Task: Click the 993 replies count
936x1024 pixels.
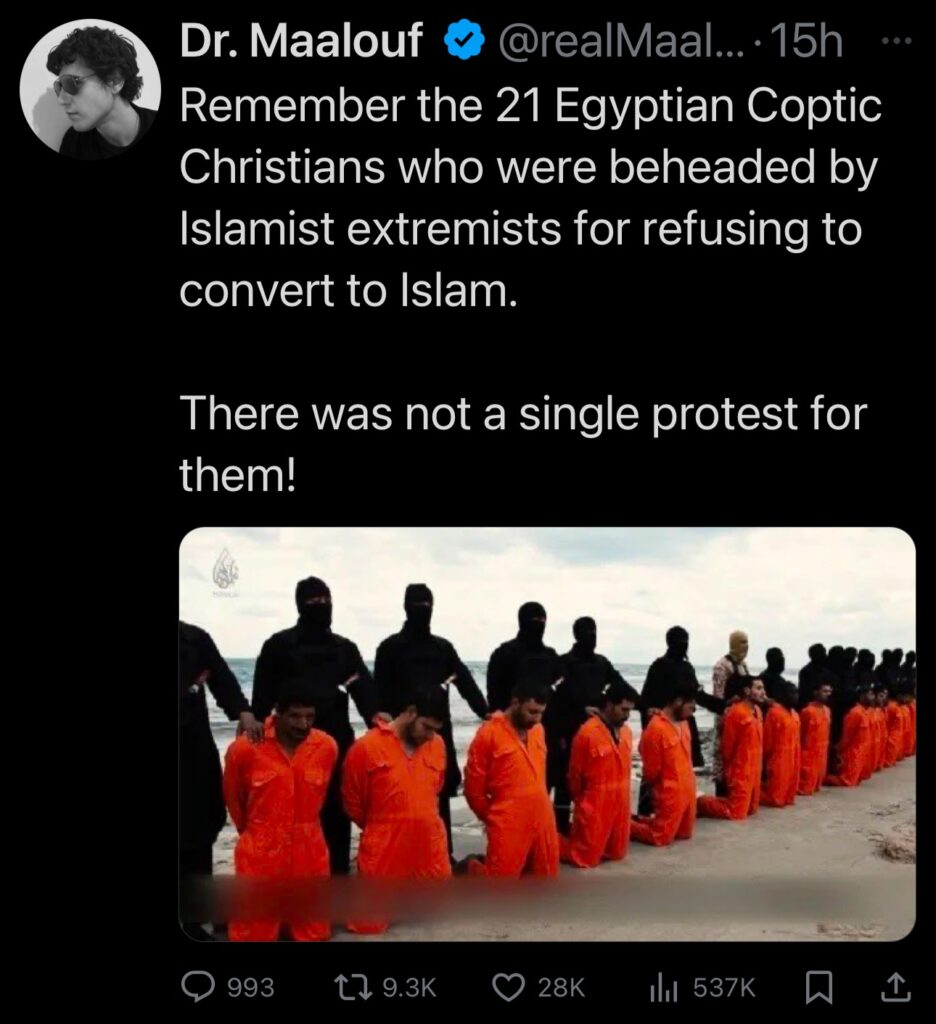Action: coord(251,987)
